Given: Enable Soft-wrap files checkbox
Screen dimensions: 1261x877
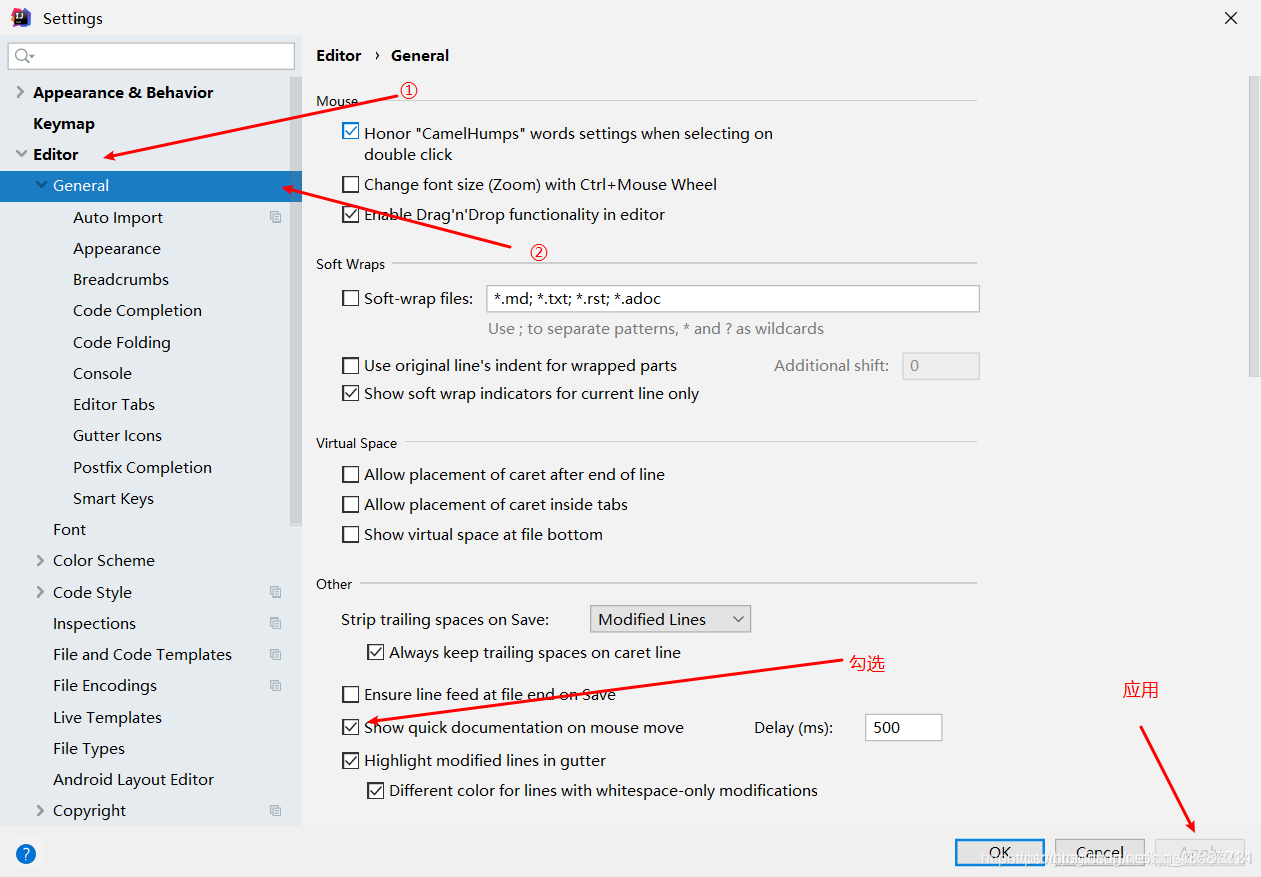Looking at the screenshot, I should click(x=350, y=298).
